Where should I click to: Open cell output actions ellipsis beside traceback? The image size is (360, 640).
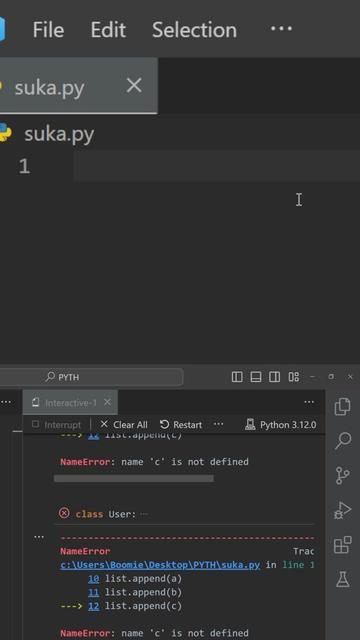[39, 537]
